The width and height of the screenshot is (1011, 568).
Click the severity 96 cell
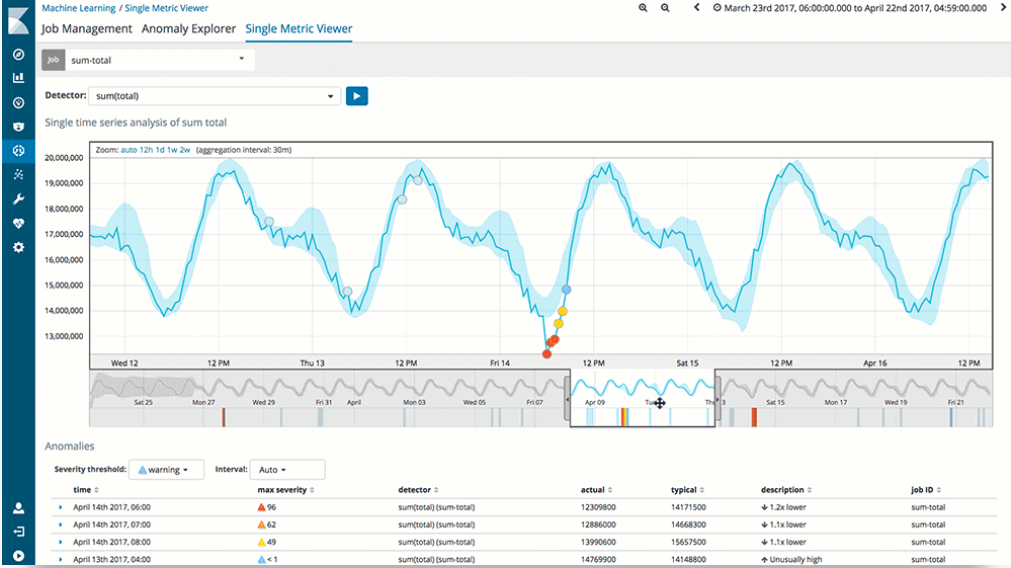267,507
